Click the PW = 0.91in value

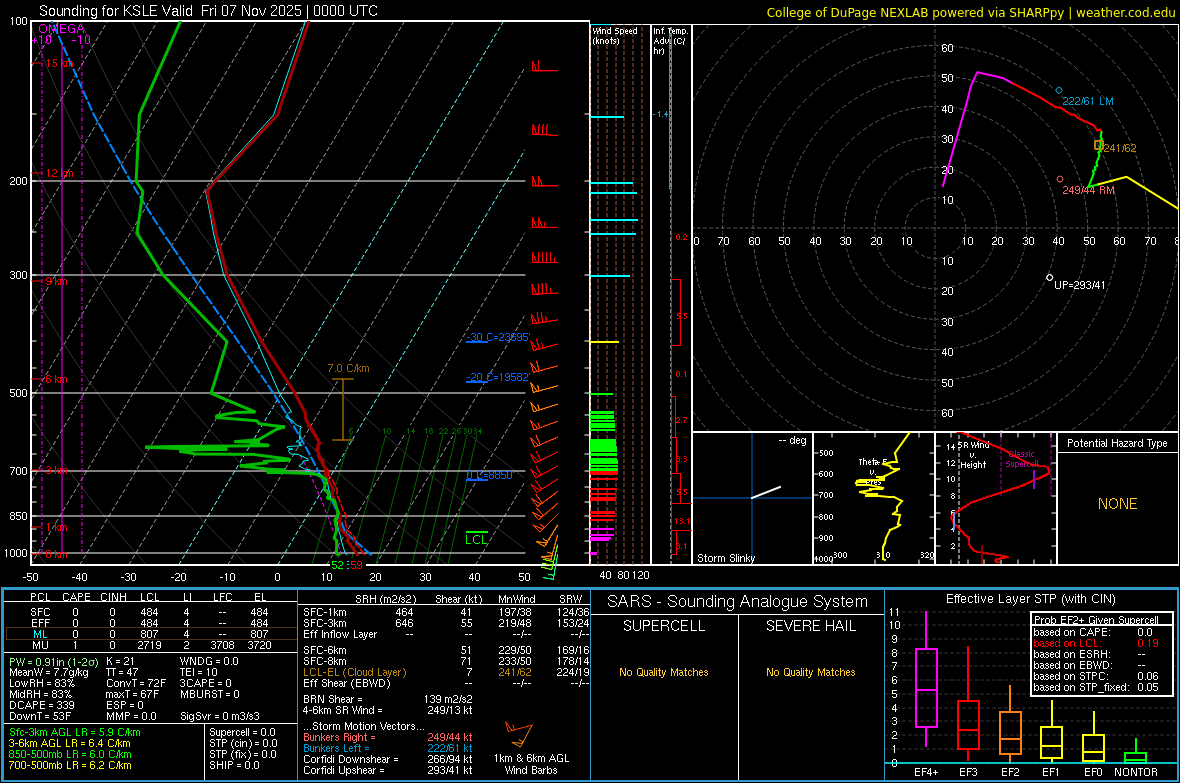(x=51, y=661)
